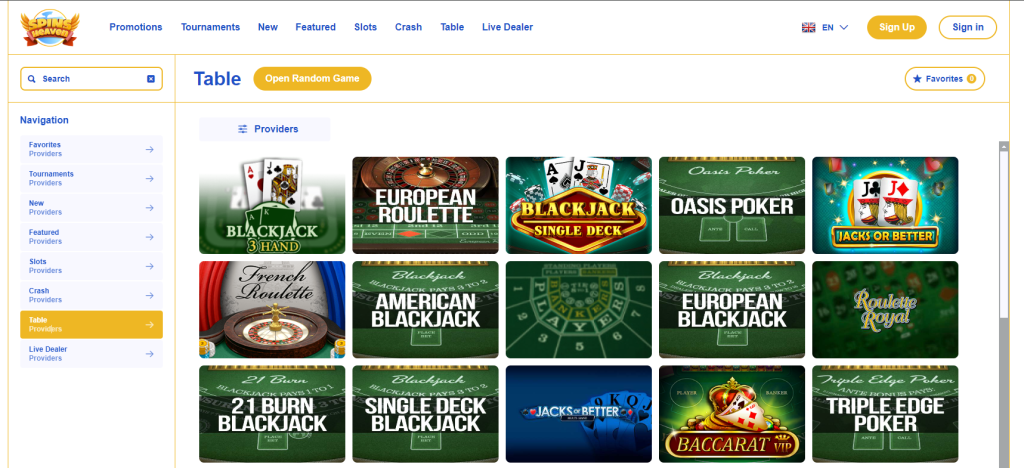Viewport: 1024px width, 468px height.
Task: Click the arrow icon next to Tournaments navigation
Action: click(x=150, y=179)
